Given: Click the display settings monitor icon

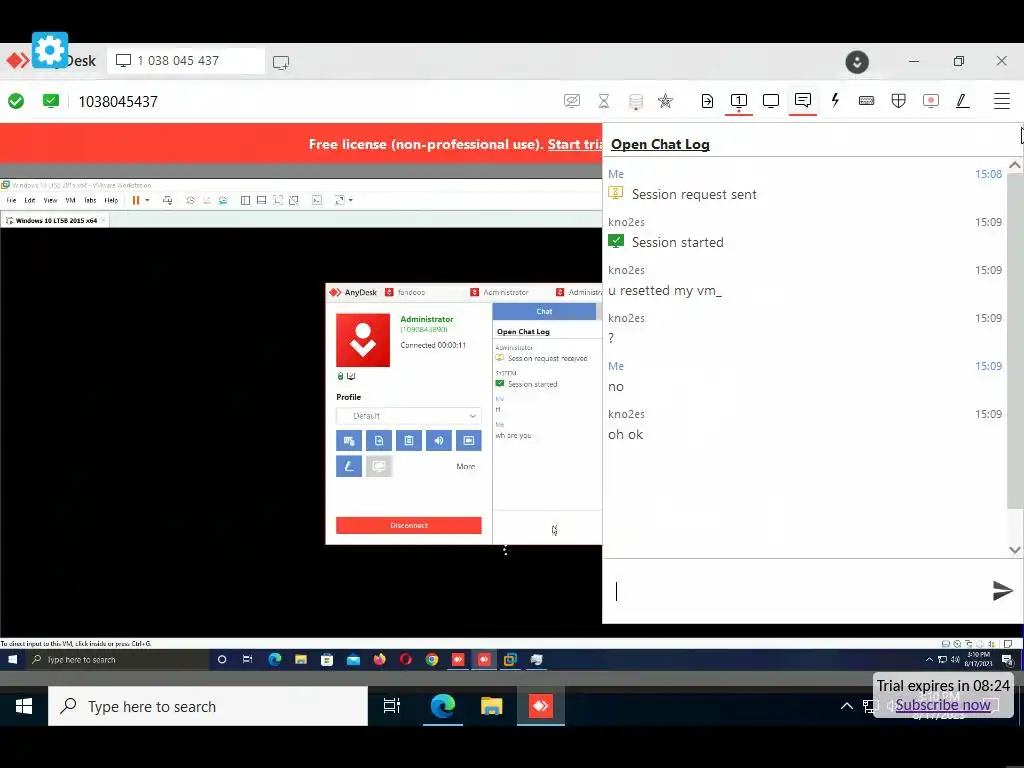Looking at the screenshot, I should [771, 101].
